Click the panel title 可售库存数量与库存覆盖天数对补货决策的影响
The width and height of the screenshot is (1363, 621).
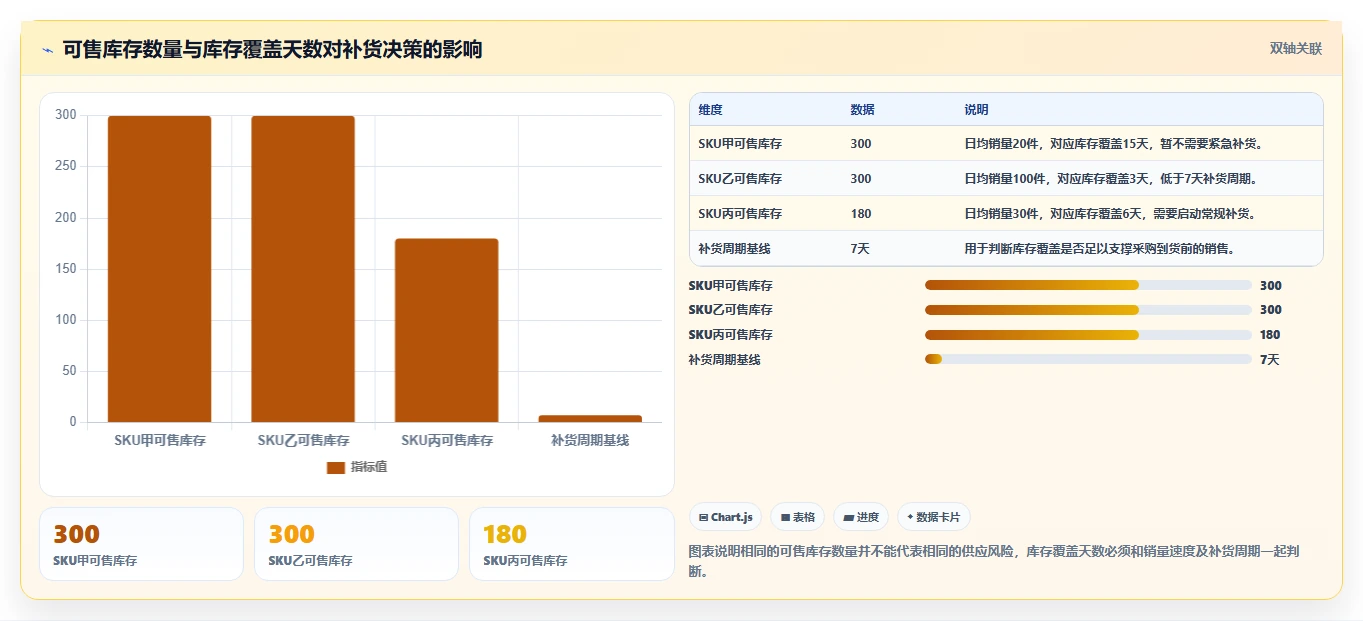point(272,49)
